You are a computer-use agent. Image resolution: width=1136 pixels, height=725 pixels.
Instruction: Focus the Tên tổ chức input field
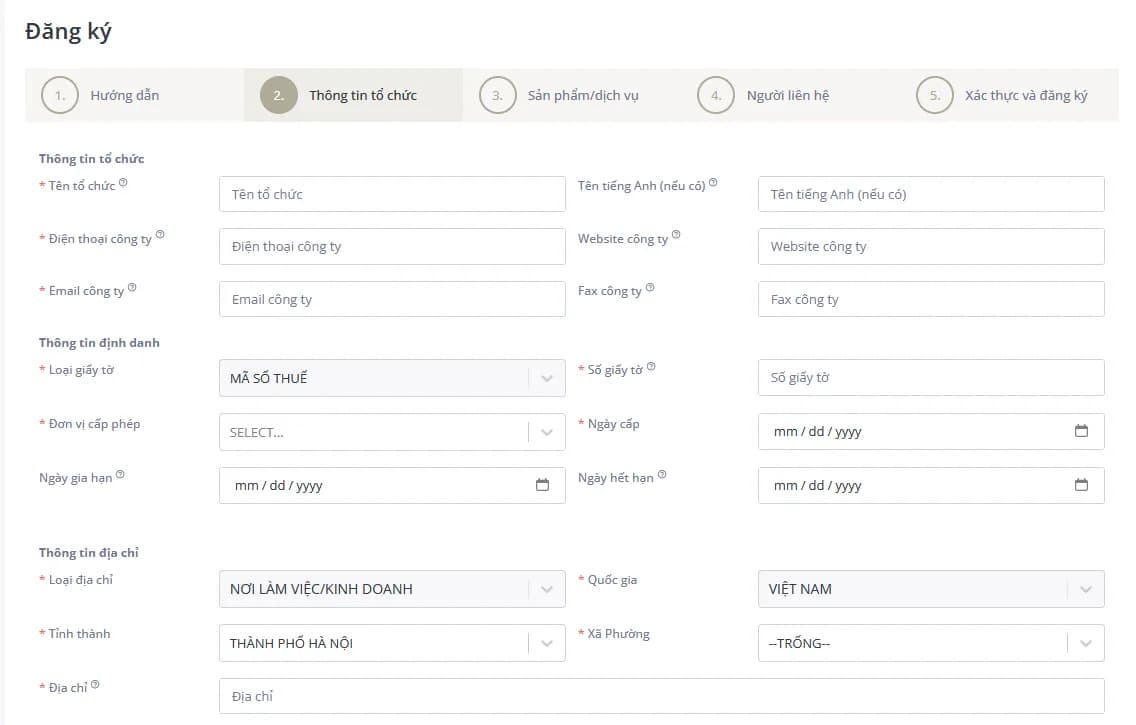point(392,194)
